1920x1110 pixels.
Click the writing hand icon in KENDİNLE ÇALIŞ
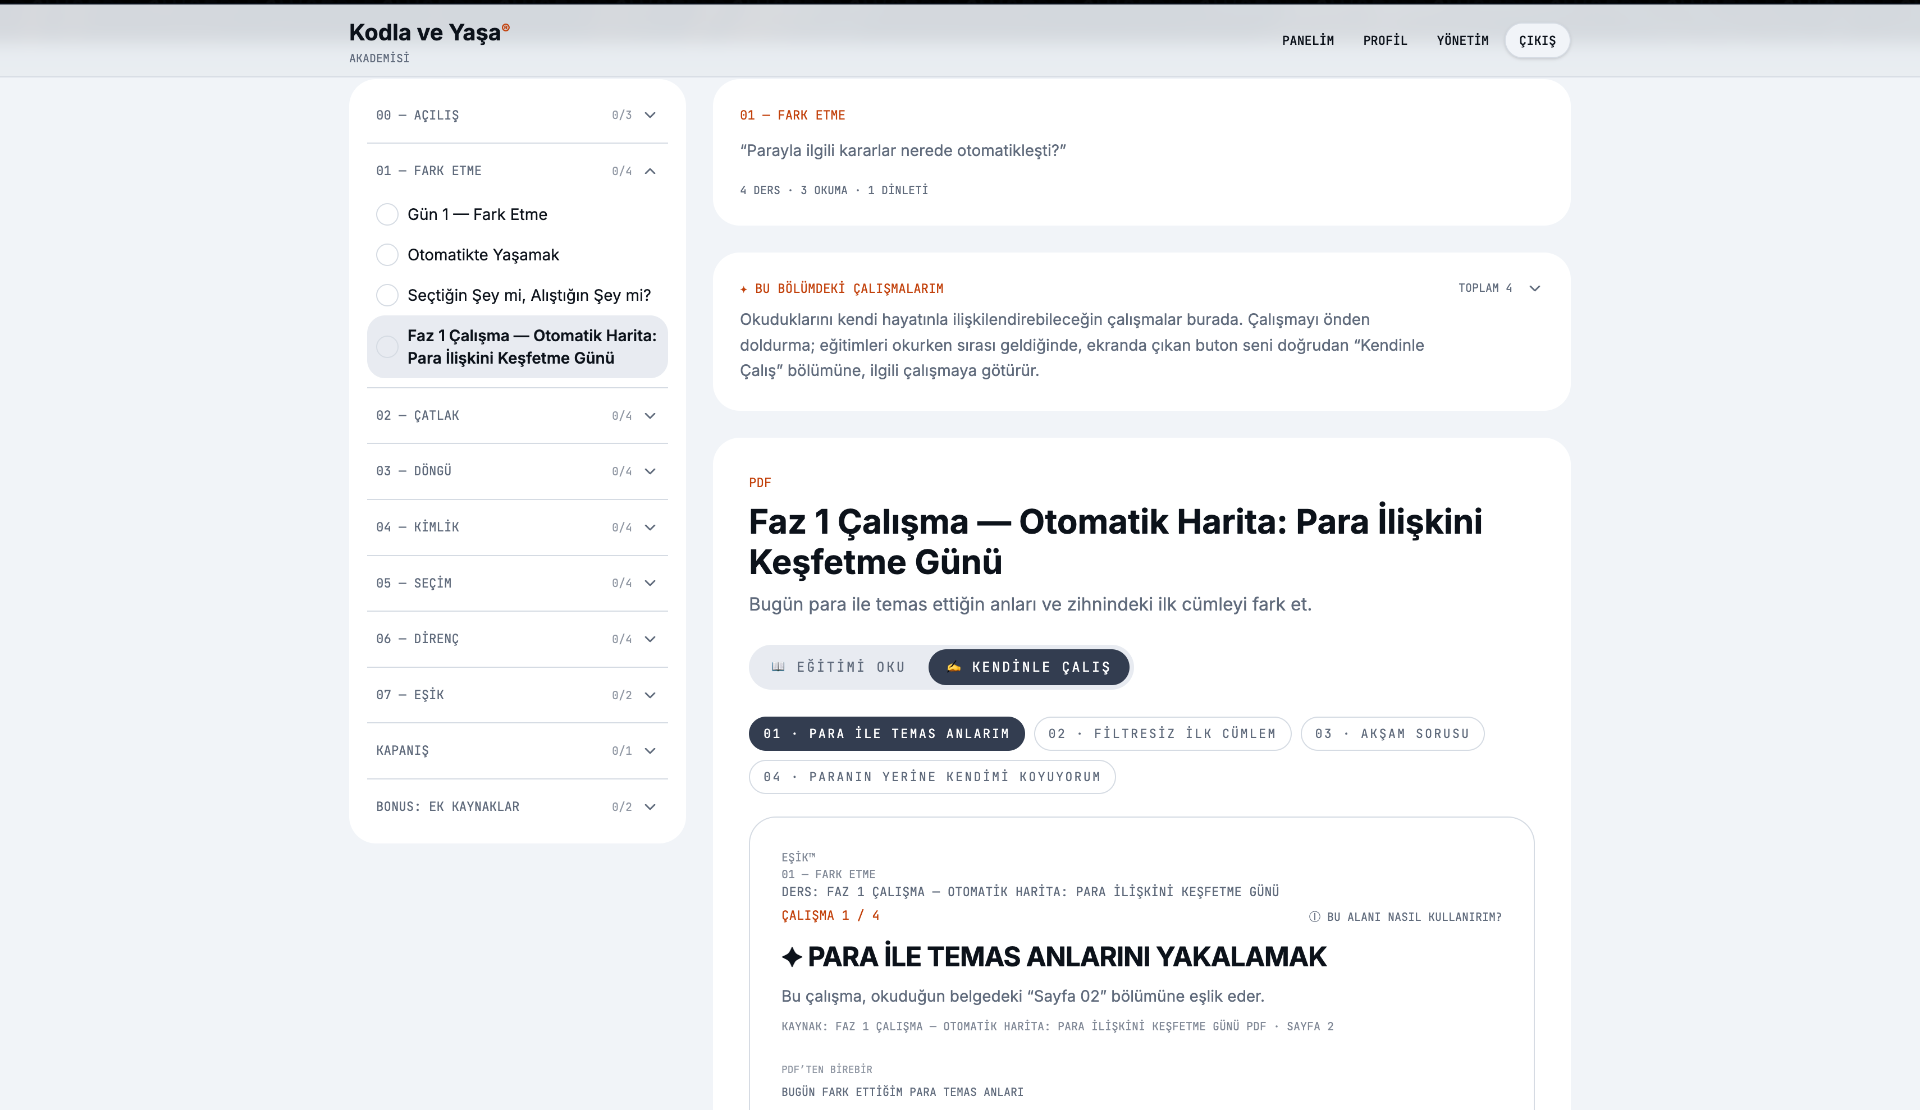[x=954, y=667]
